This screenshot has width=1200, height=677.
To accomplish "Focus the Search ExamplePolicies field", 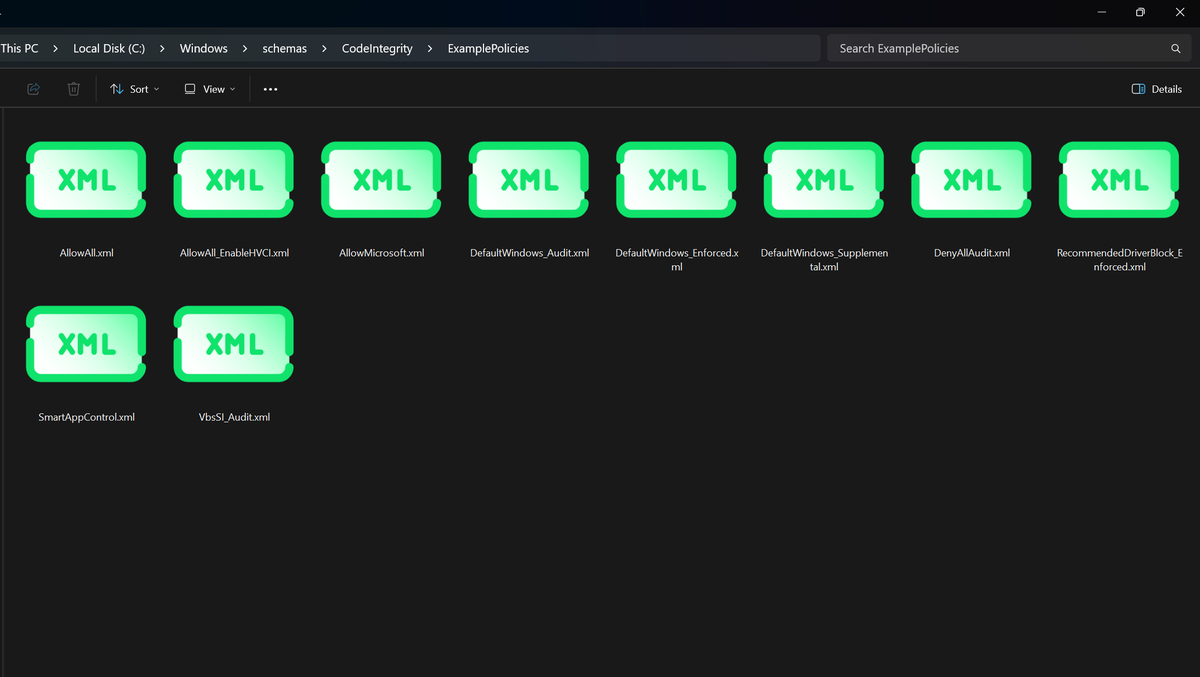I will tap(1009, 48).
